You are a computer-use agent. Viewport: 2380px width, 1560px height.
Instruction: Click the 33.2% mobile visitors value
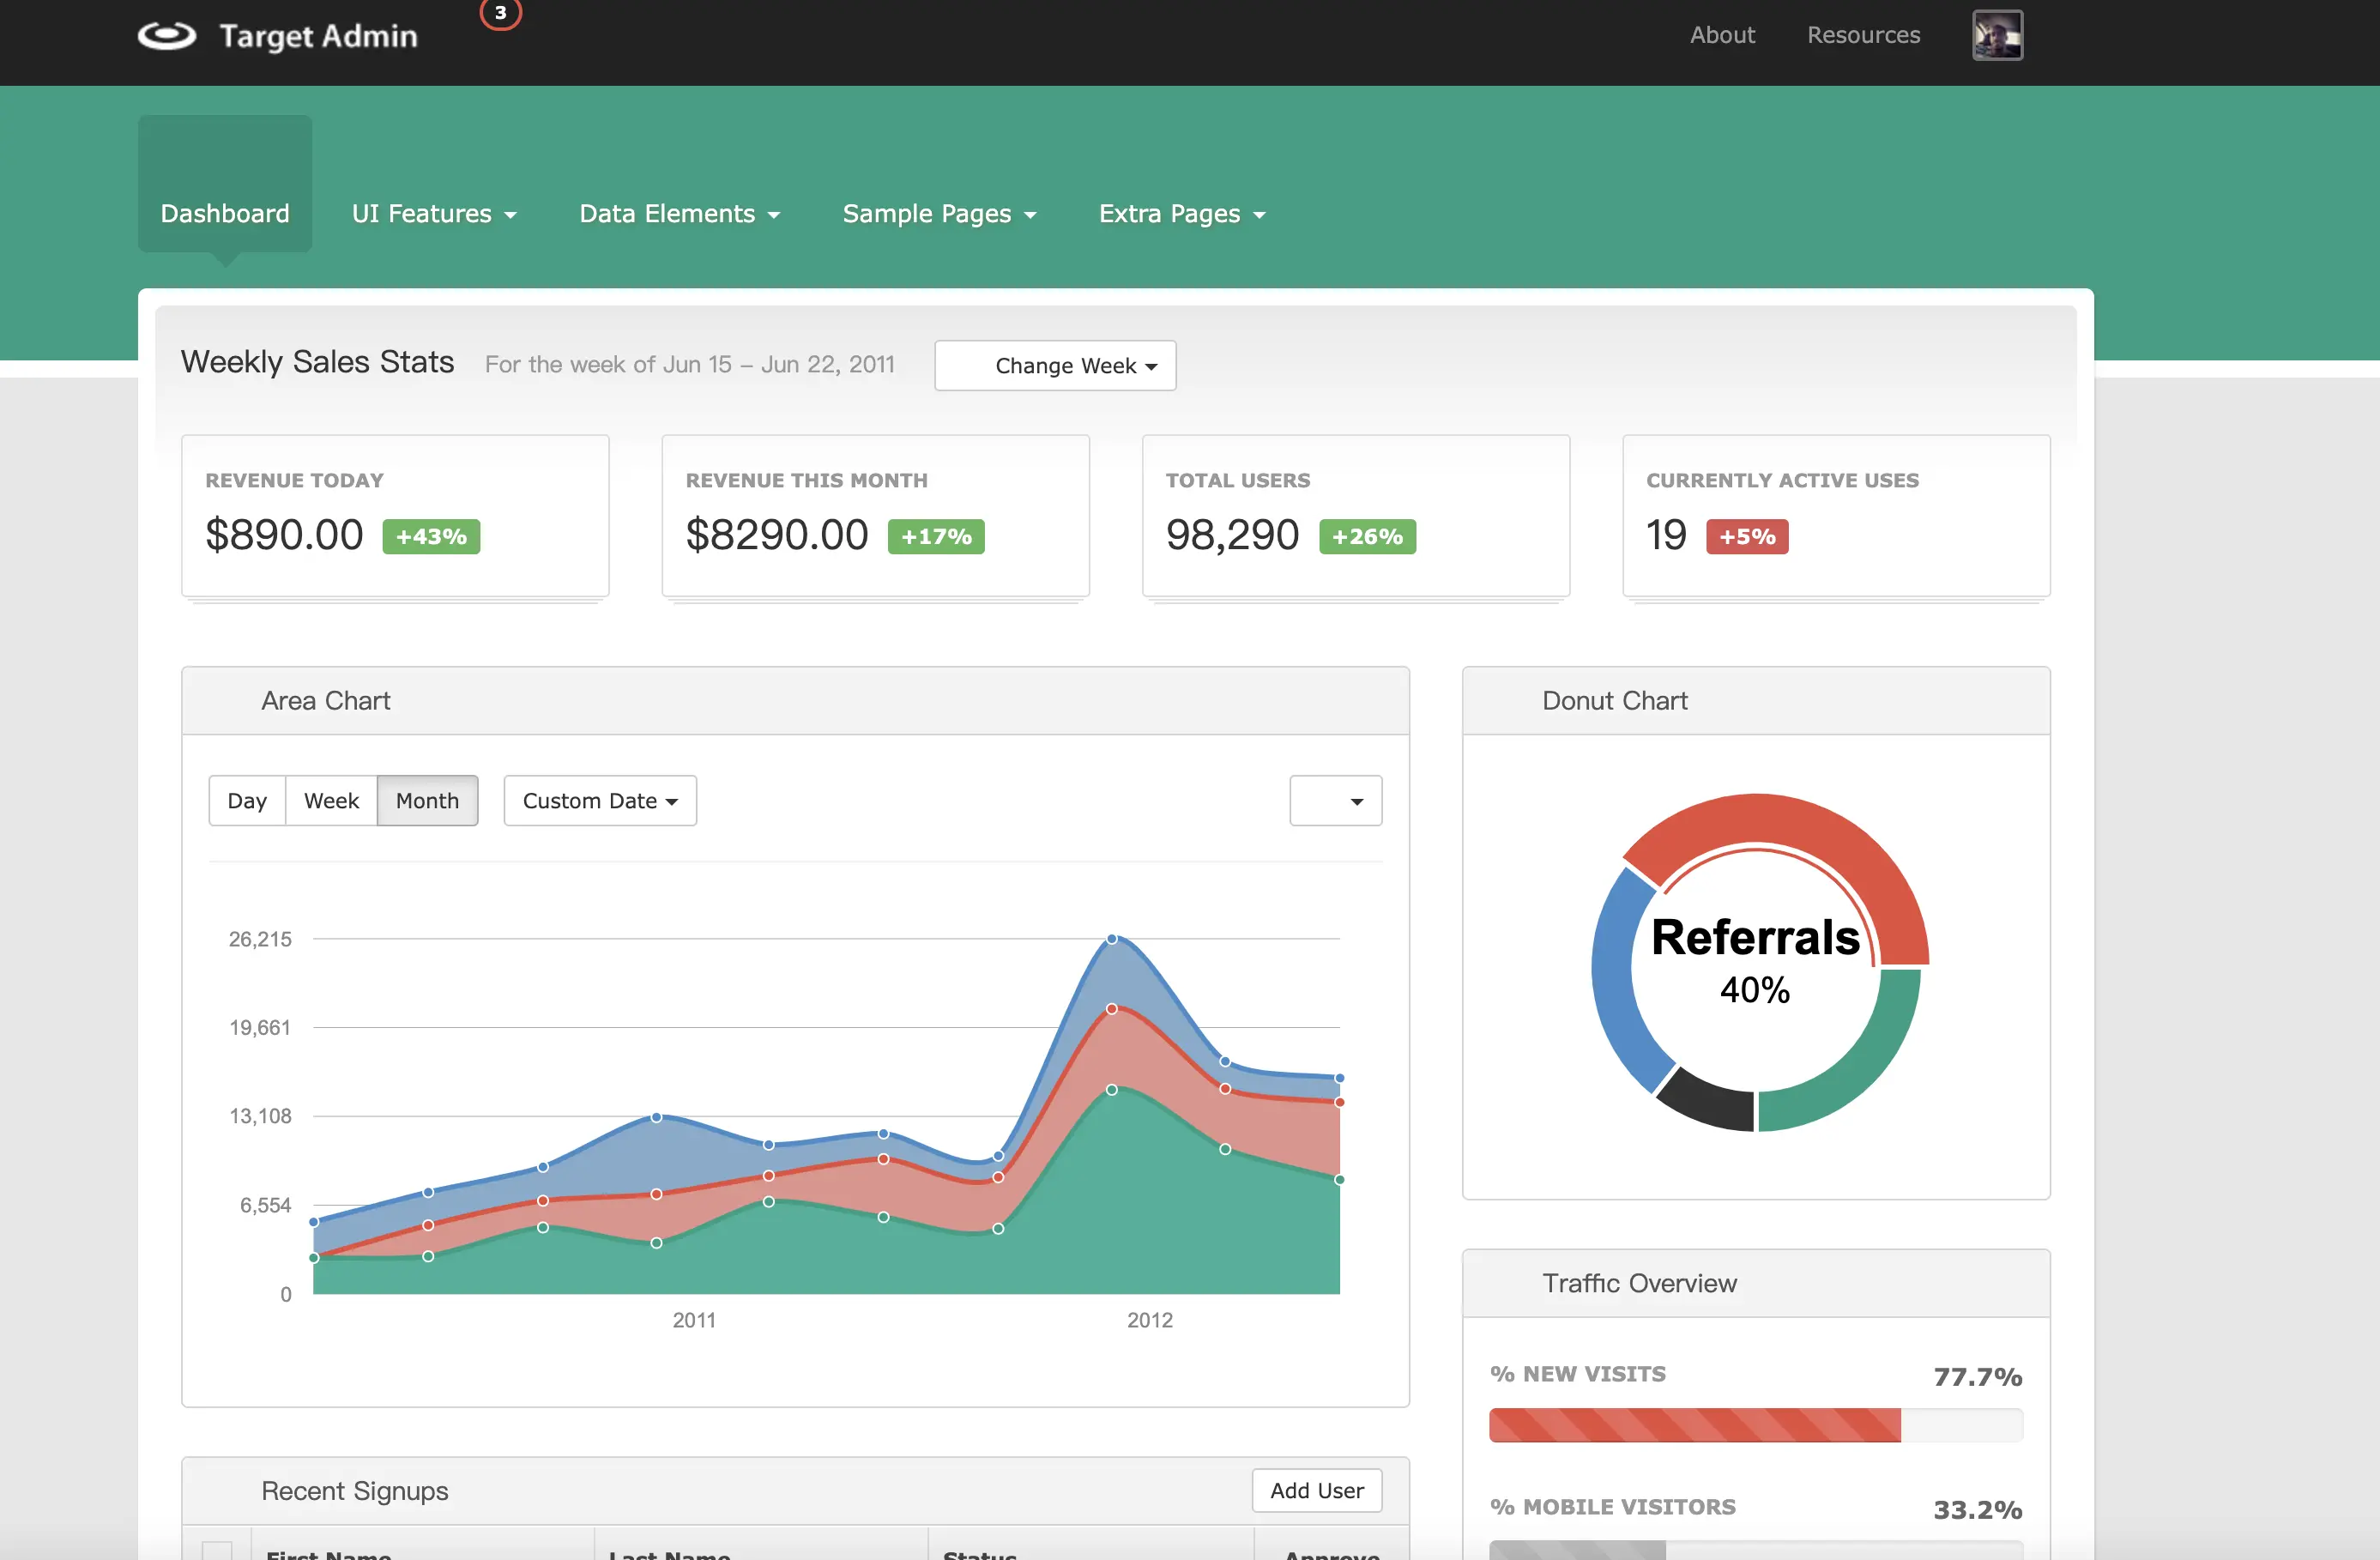coord(1977,1509)
